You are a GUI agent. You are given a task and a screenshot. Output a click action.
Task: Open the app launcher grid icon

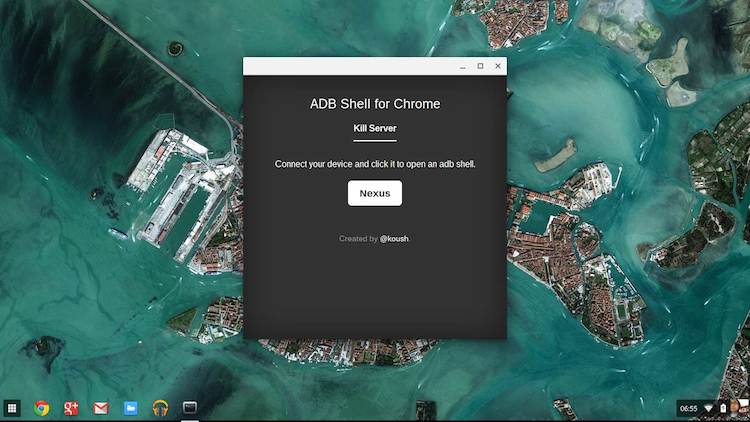(x=12, y=408)
